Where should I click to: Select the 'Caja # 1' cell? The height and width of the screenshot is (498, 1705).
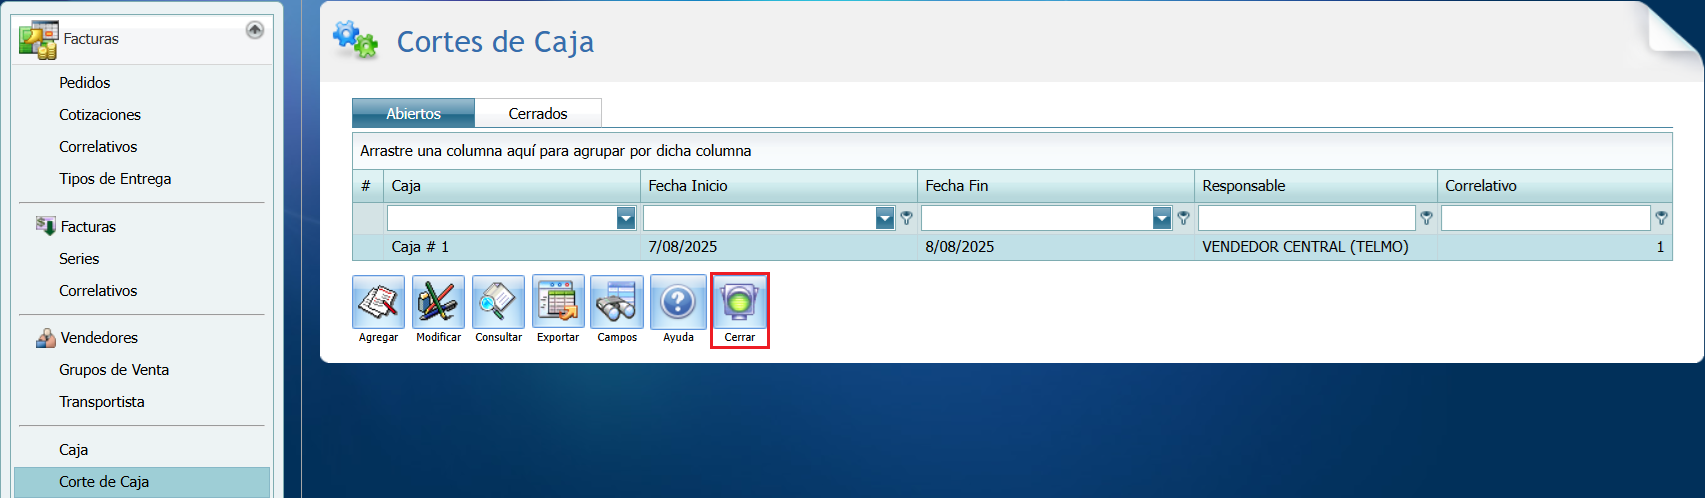click(x=512, y=247)
